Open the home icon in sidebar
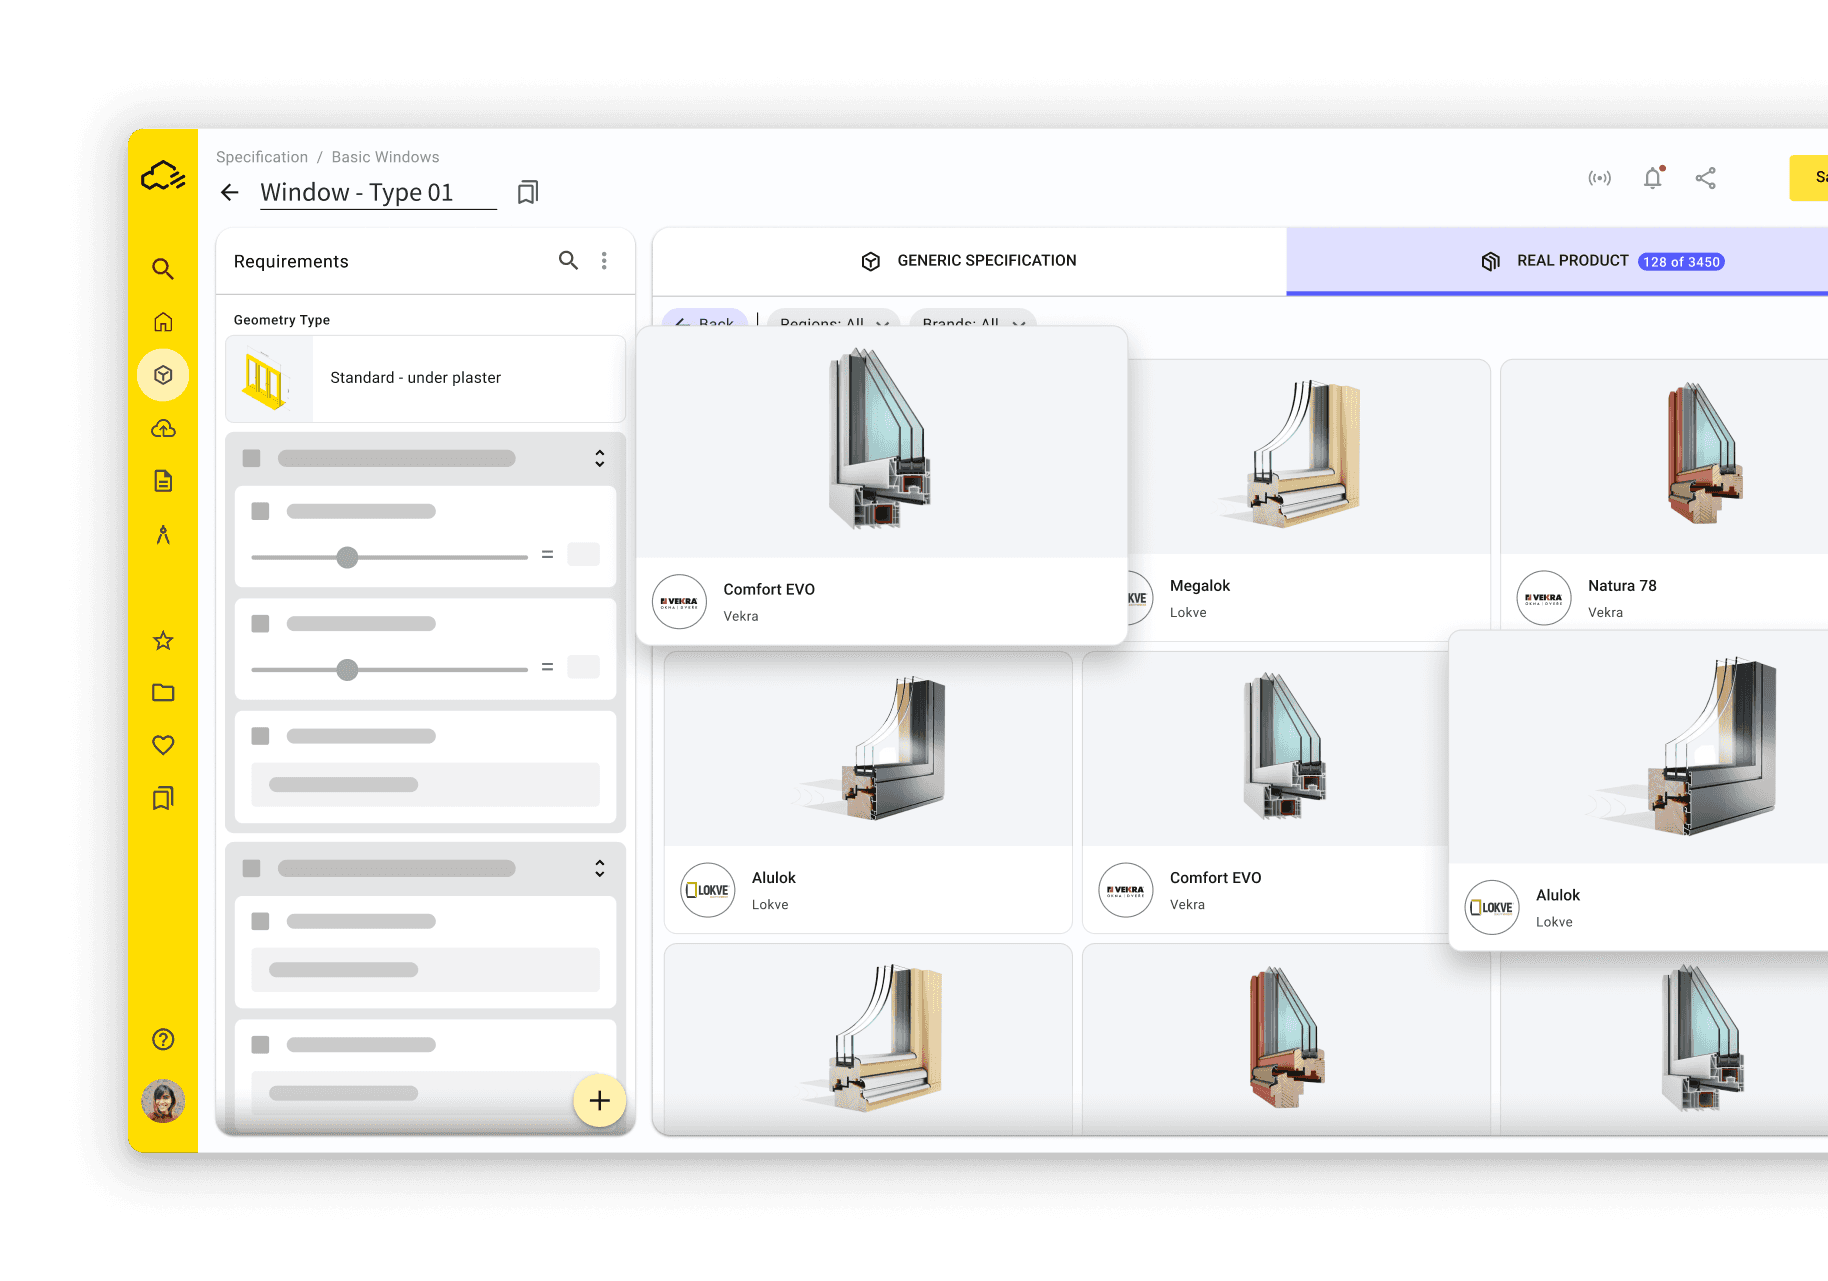Screen dimensions: 1828x1281 tap(163, 322)
